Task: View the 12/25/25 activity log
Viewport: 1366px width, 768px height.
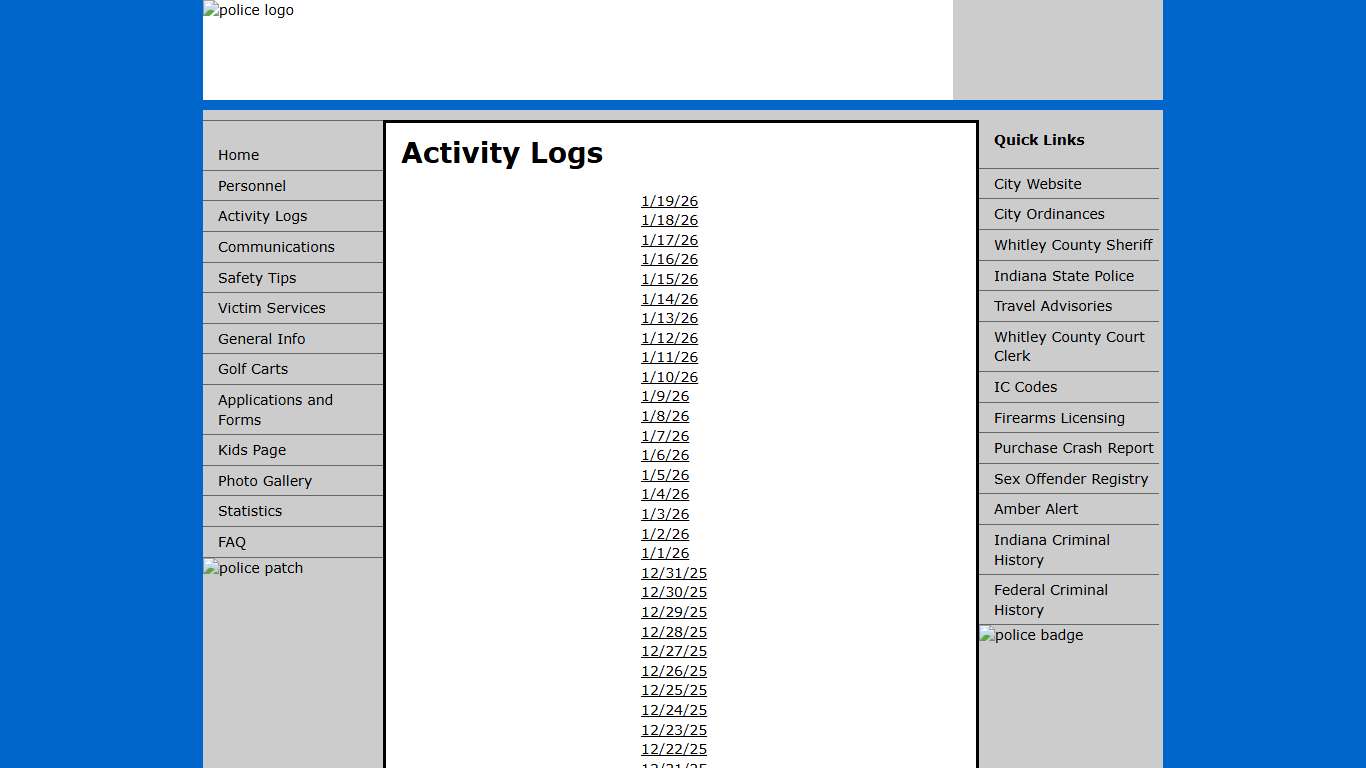Action: [x=673, y=690]
